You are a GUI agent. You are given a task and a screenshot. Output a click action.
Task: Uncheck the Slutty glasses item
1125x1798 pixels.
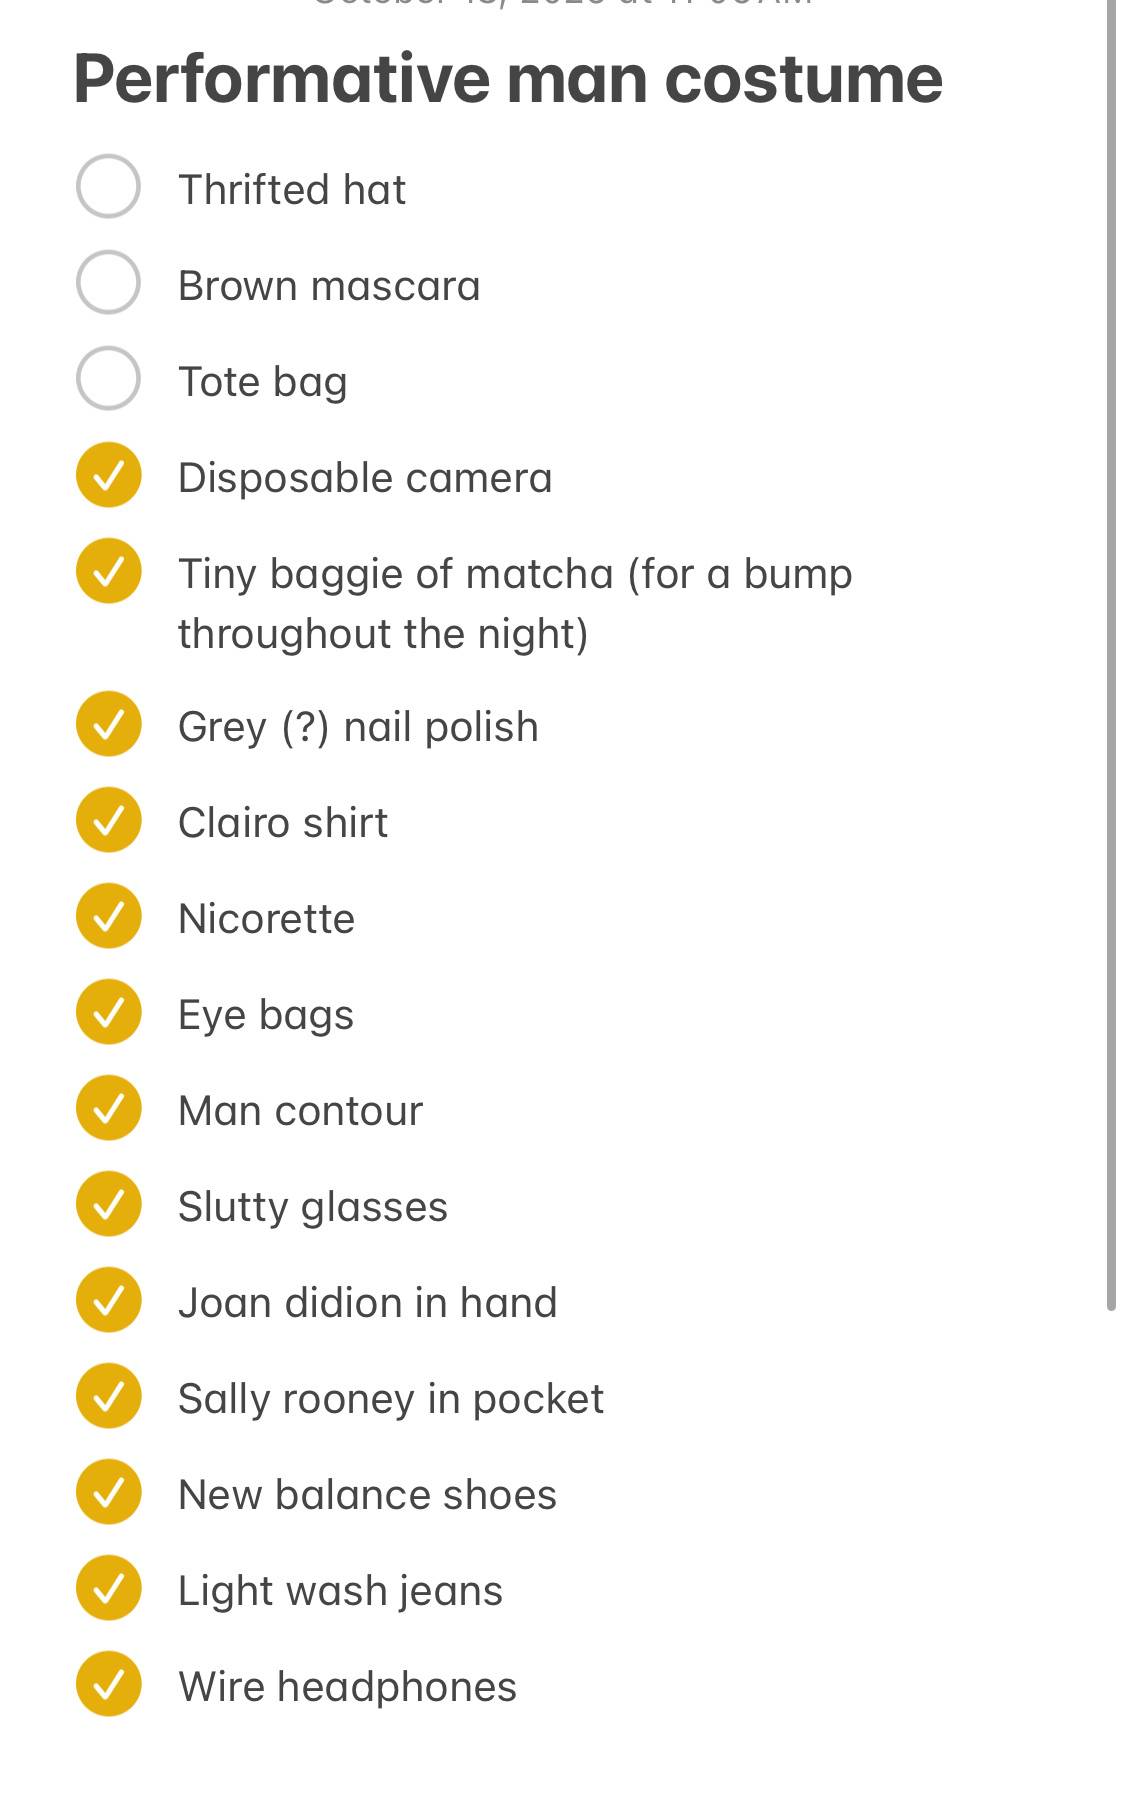pyautogui.click(x=108, y=1204)
